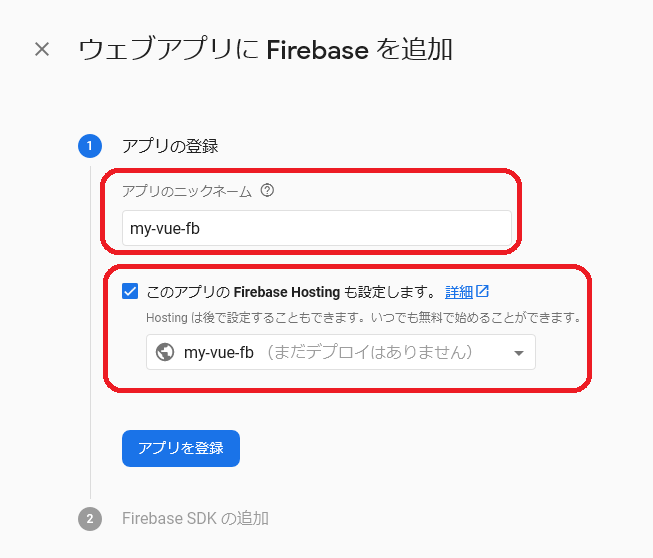The height and width of the screenshot is (558, 653).
Task: Open the アプリの登録 step header
Action: pos(170,146)
